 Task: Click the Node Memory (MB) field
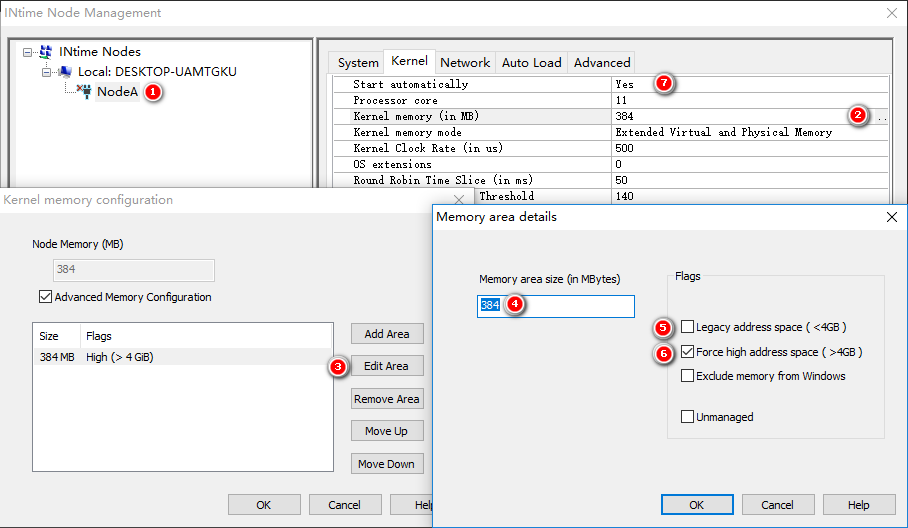(x=134, y=270)
